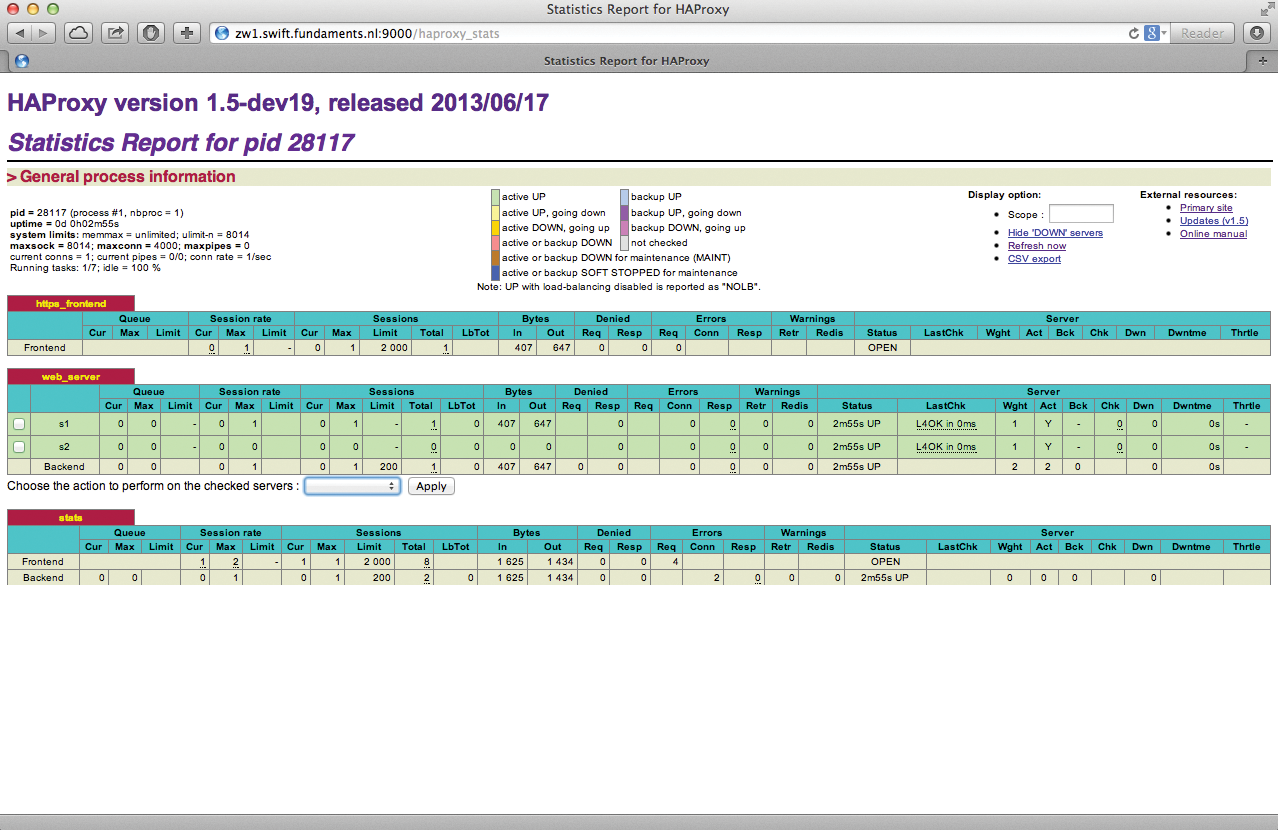
Task: Click the Apply button
Action: 431,486
